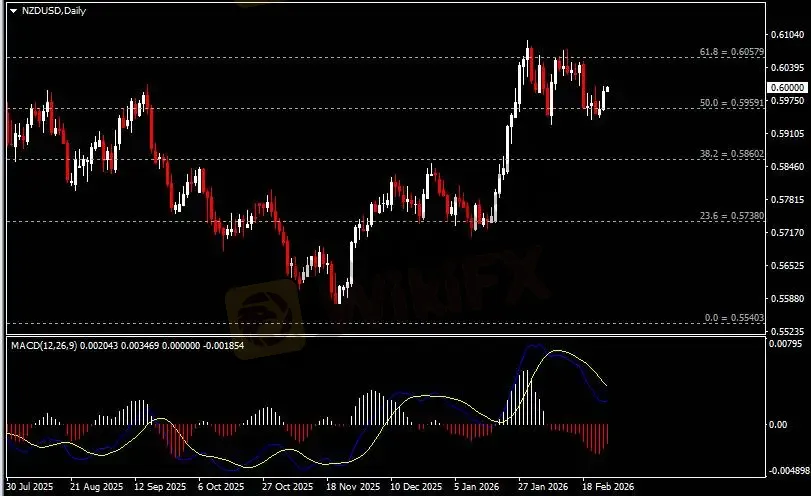Click the 30 Jul 2025 date label
Viewport: 811px width, 496px height.
[30, 487]
